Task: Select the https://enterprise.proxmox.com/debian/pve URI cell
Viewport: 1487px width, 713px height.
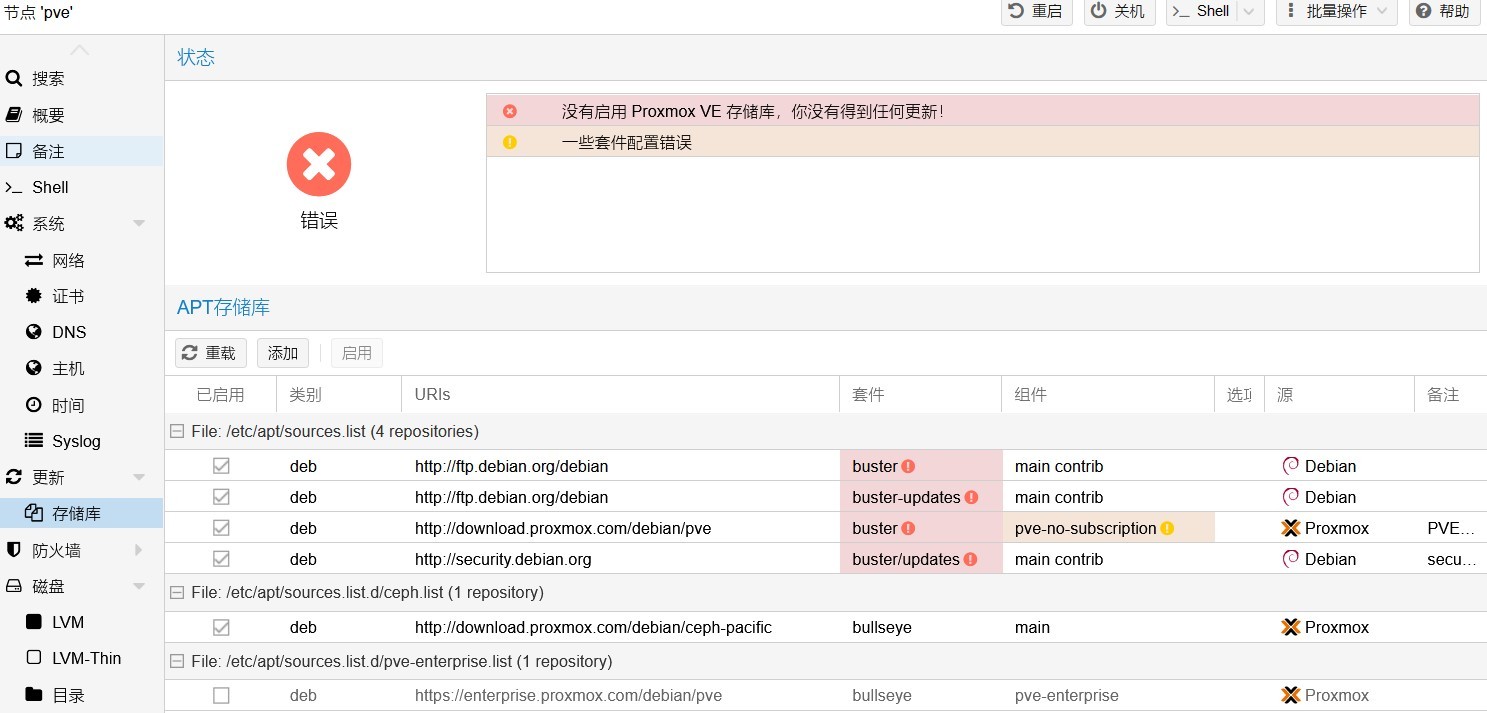Action: (x=568, y=695)
